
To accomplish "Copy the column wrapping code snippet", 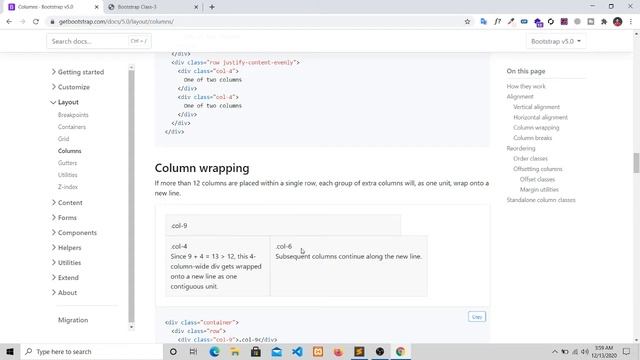I will pyautogui.click(x=477, y=317).
